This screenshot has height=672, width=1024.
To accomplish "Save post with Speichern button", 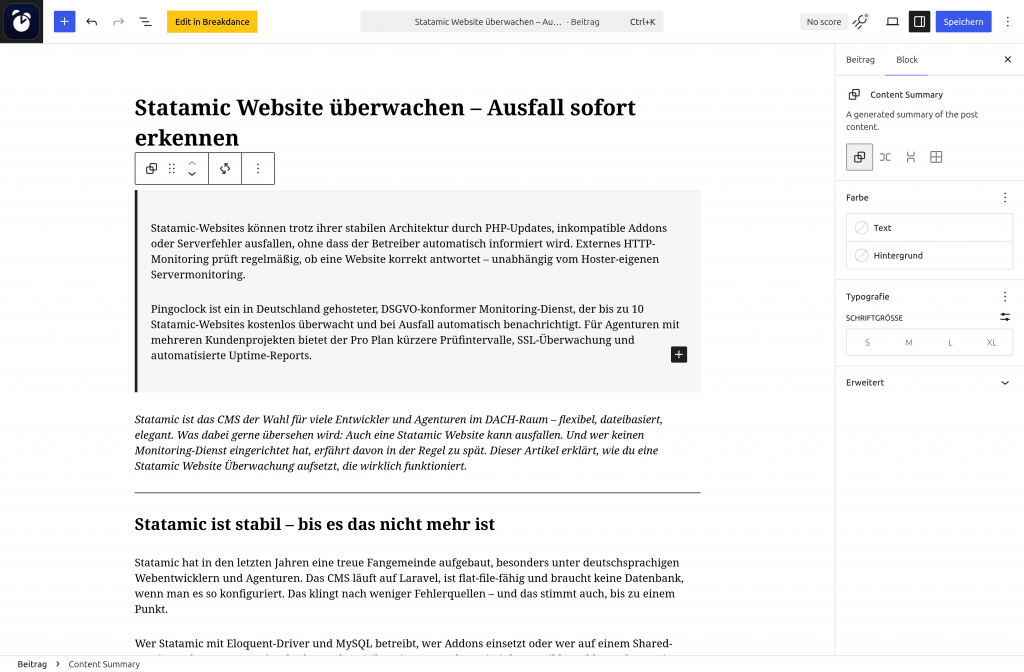I will tap(963, 22).
